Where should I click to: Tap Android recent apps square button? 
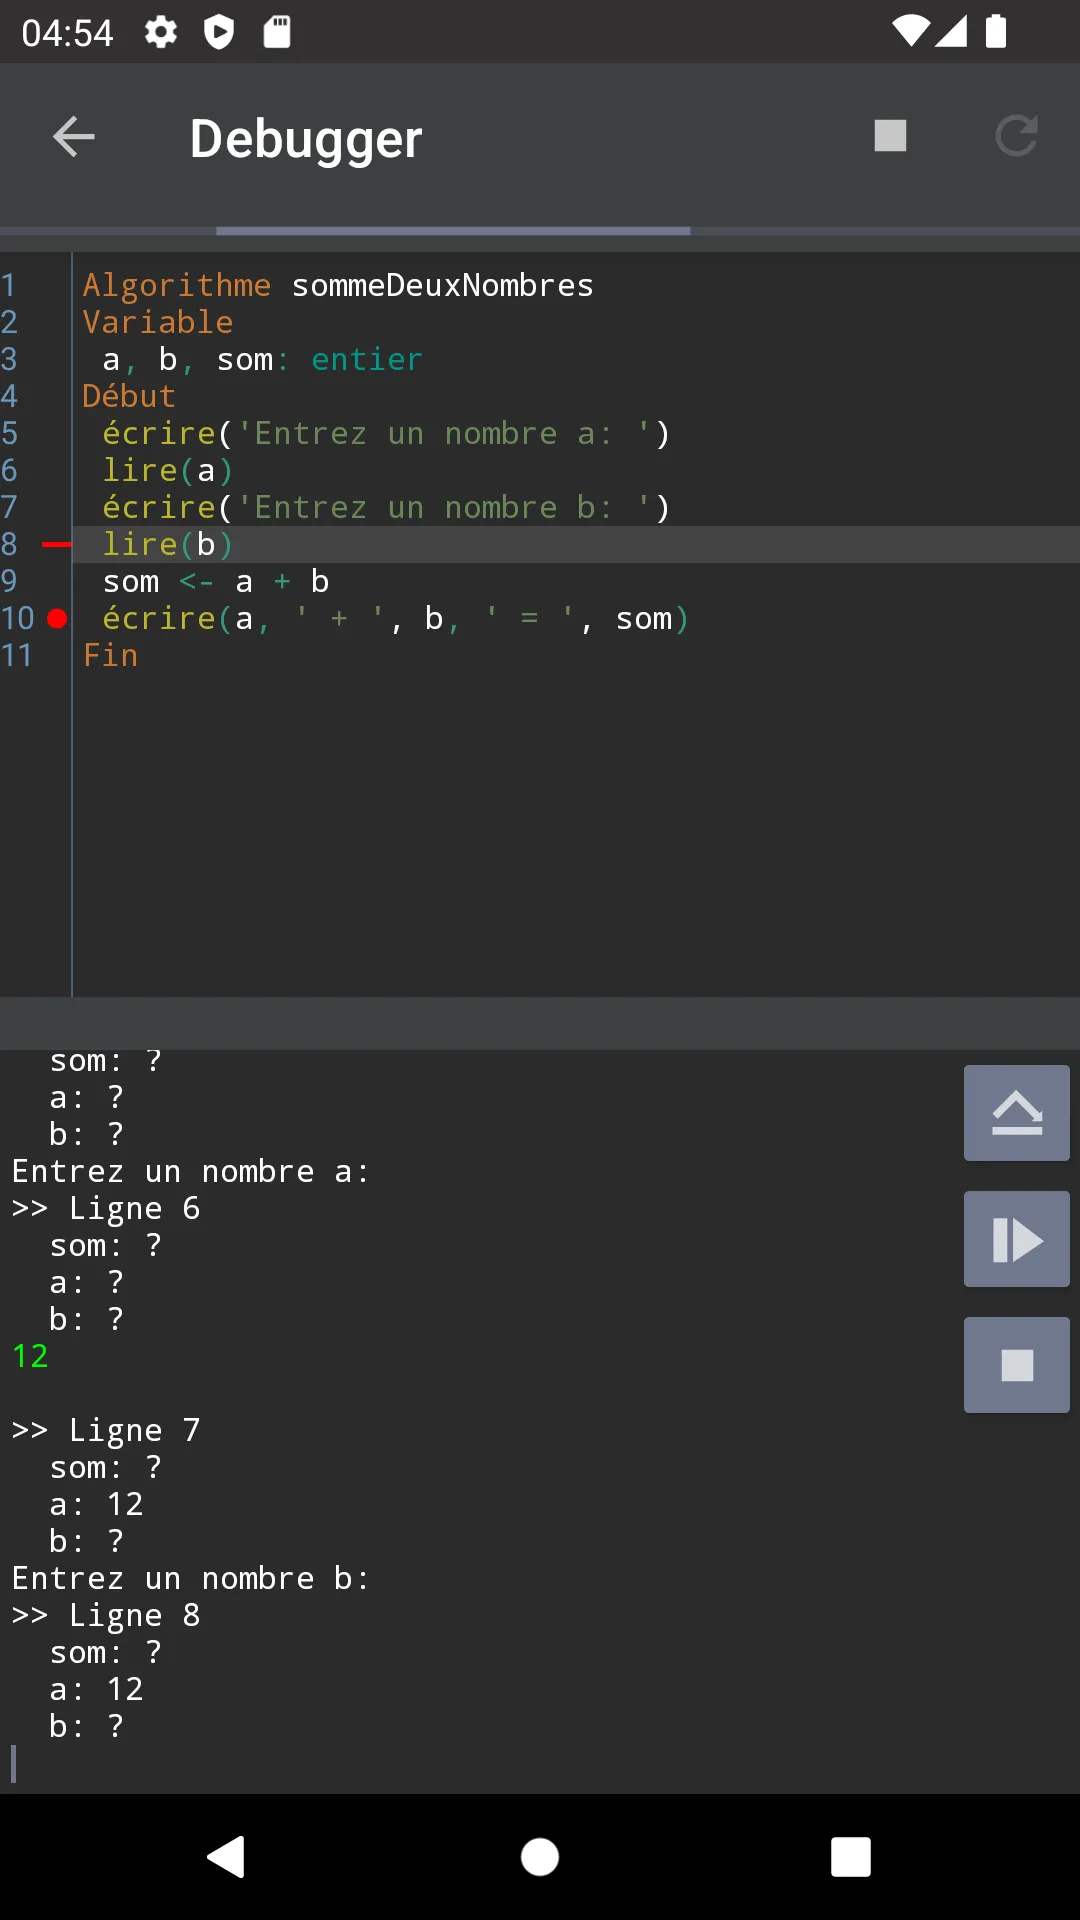[x=851, y=1857]
